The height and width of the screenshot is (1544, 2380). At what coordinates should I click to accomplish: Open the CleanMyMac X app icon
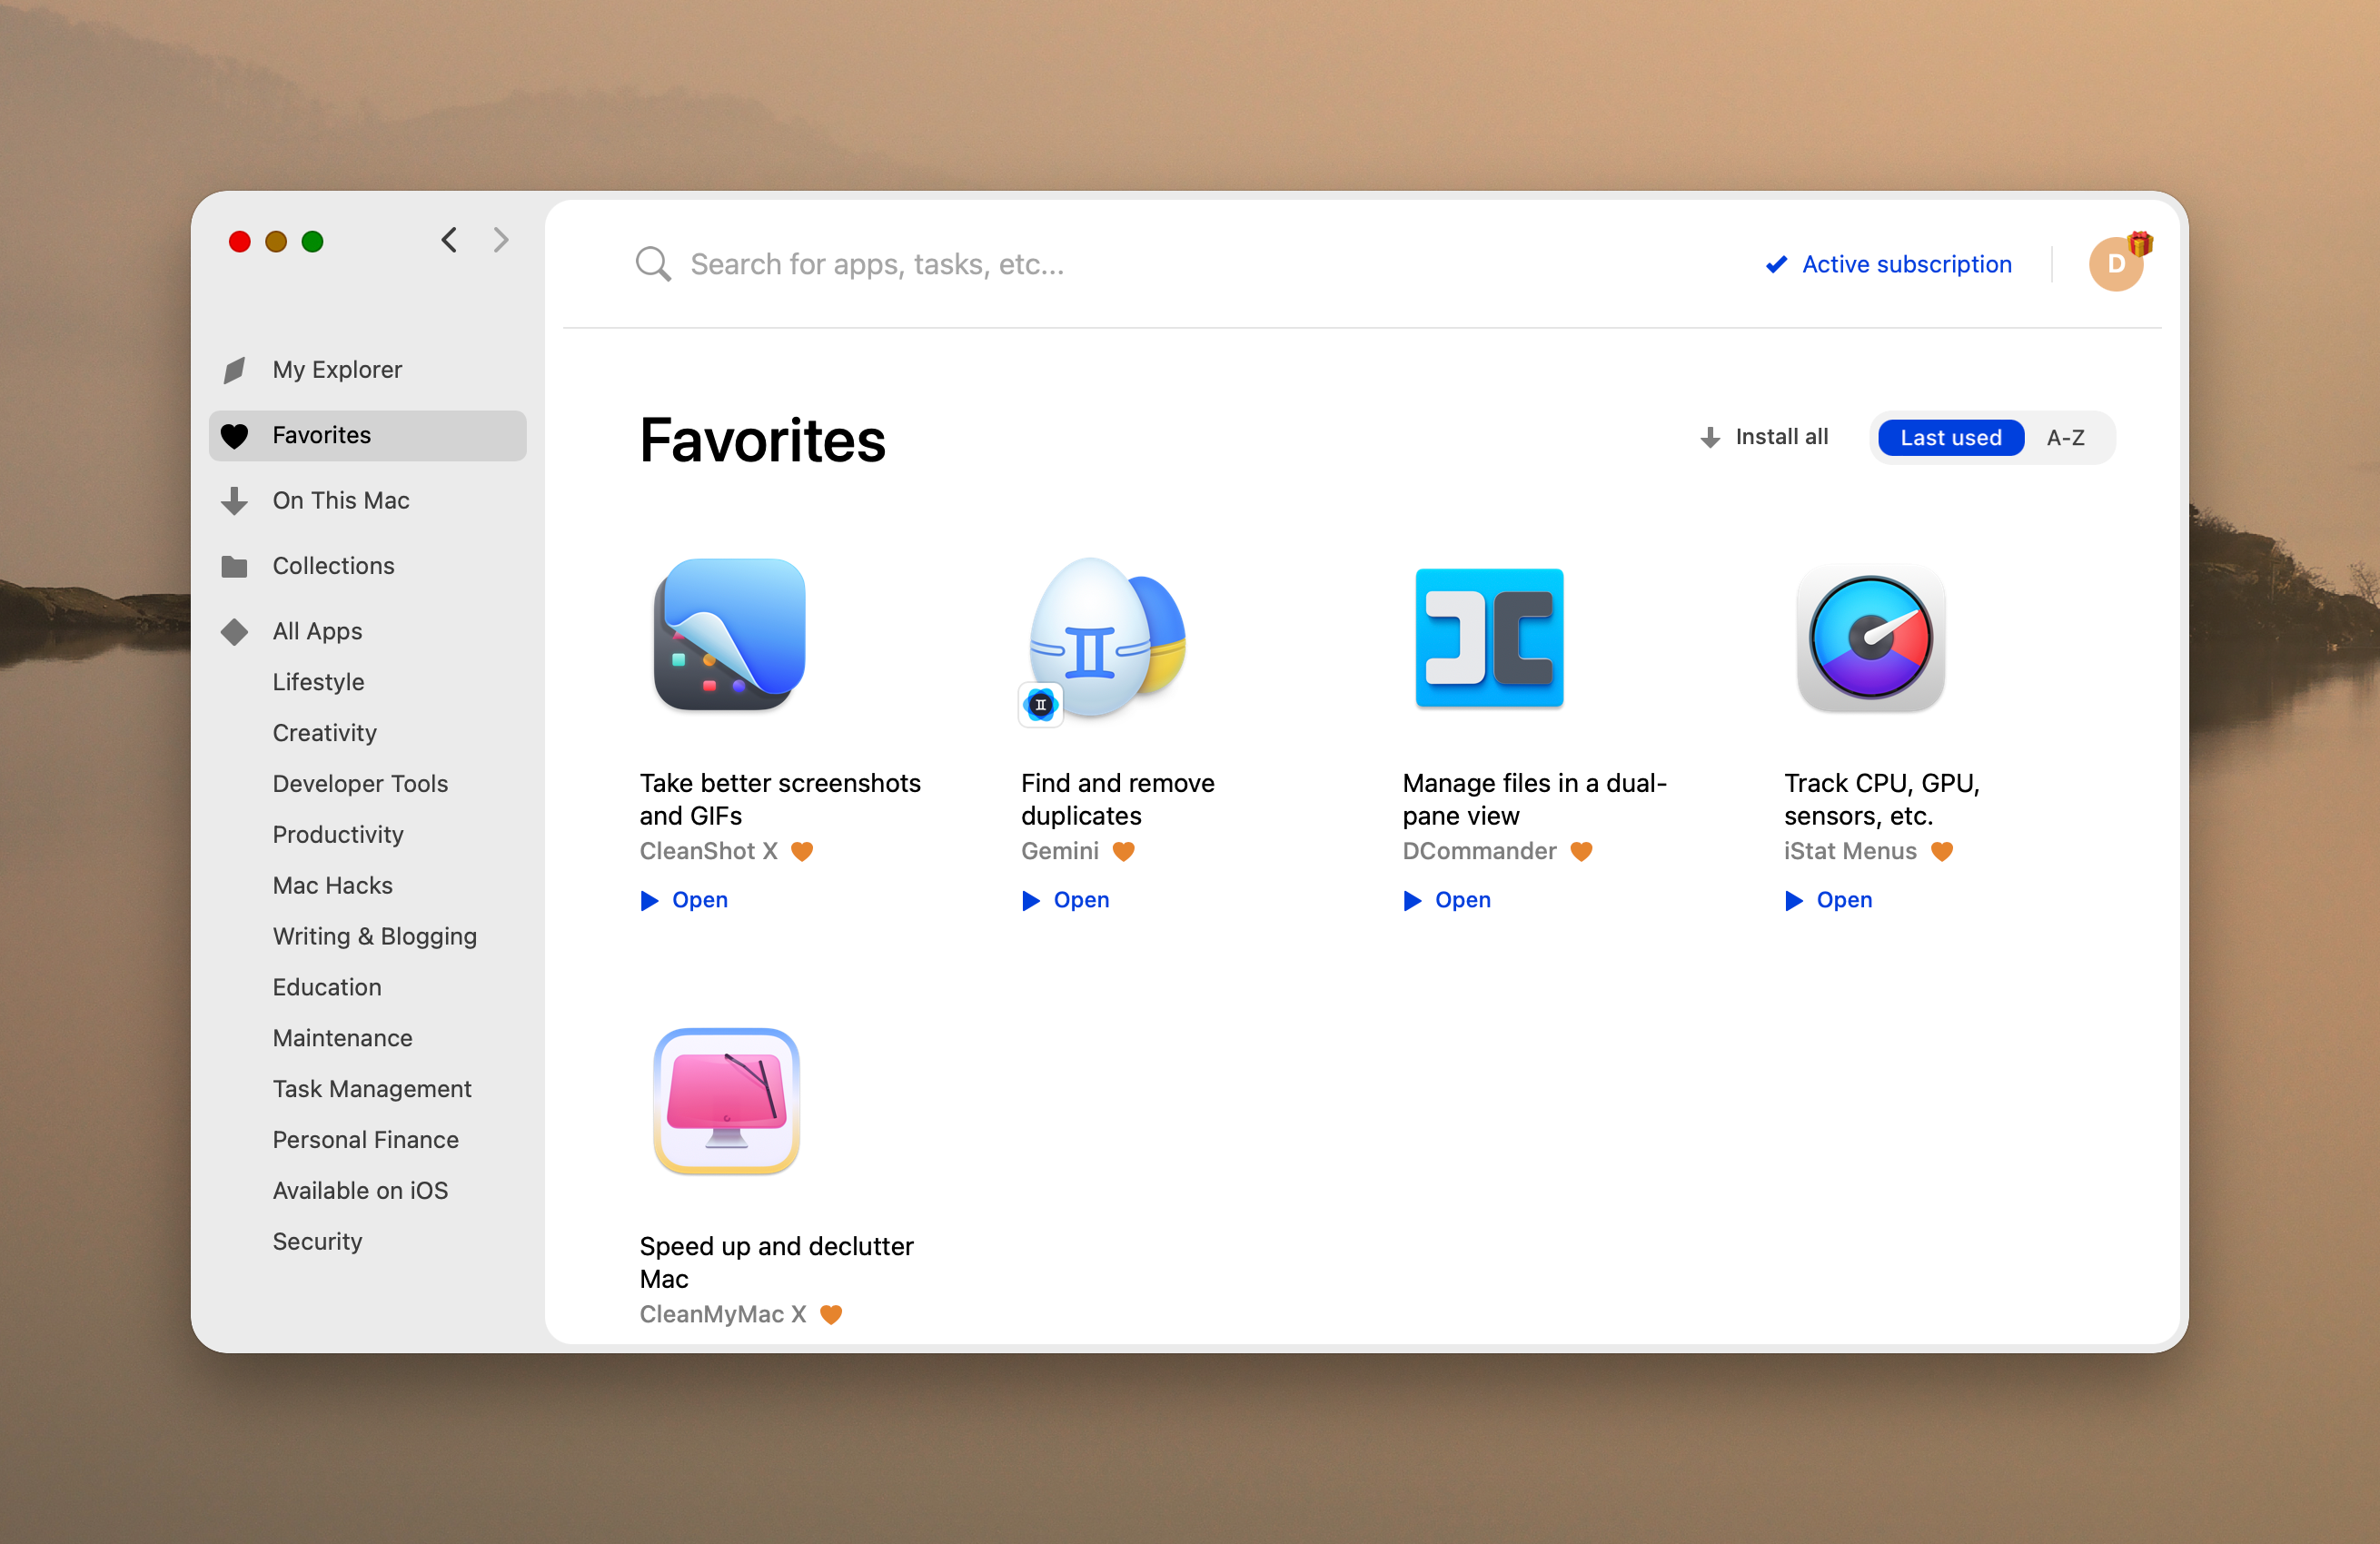(x=726, y=1100)
